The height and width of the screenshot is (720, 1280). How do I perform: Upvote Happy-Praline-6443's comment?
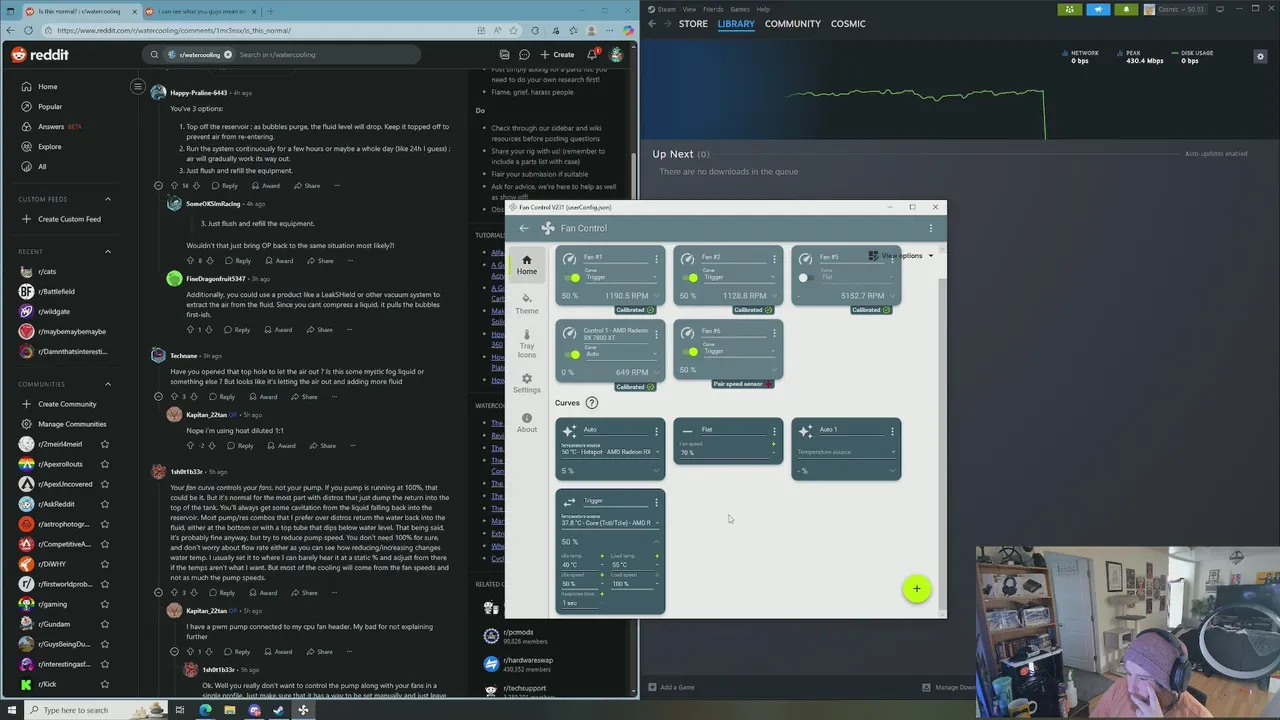174,186
